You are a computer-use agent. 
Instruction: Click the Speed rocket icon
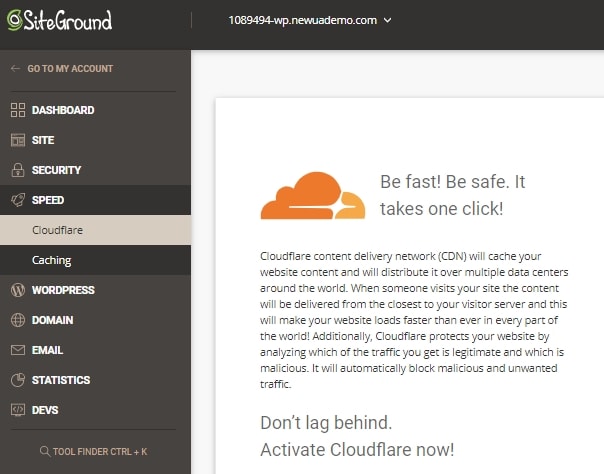coord(18,200)
